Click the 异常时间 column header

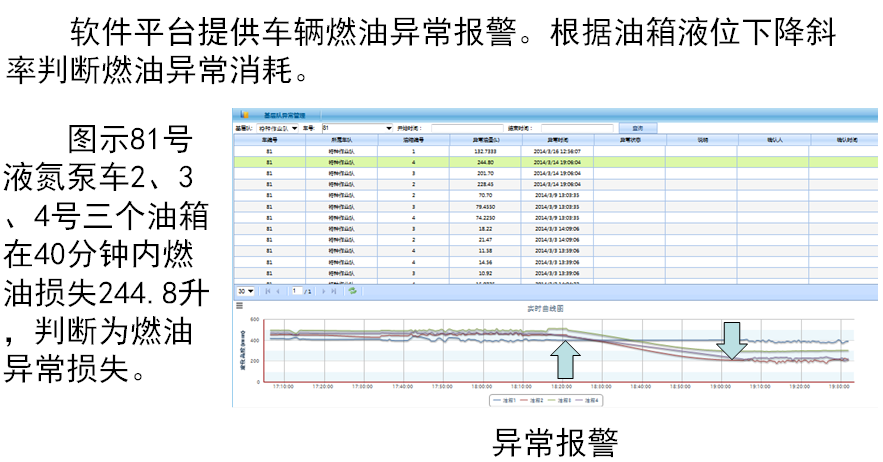pyautogui.click(x=558, y=139)
